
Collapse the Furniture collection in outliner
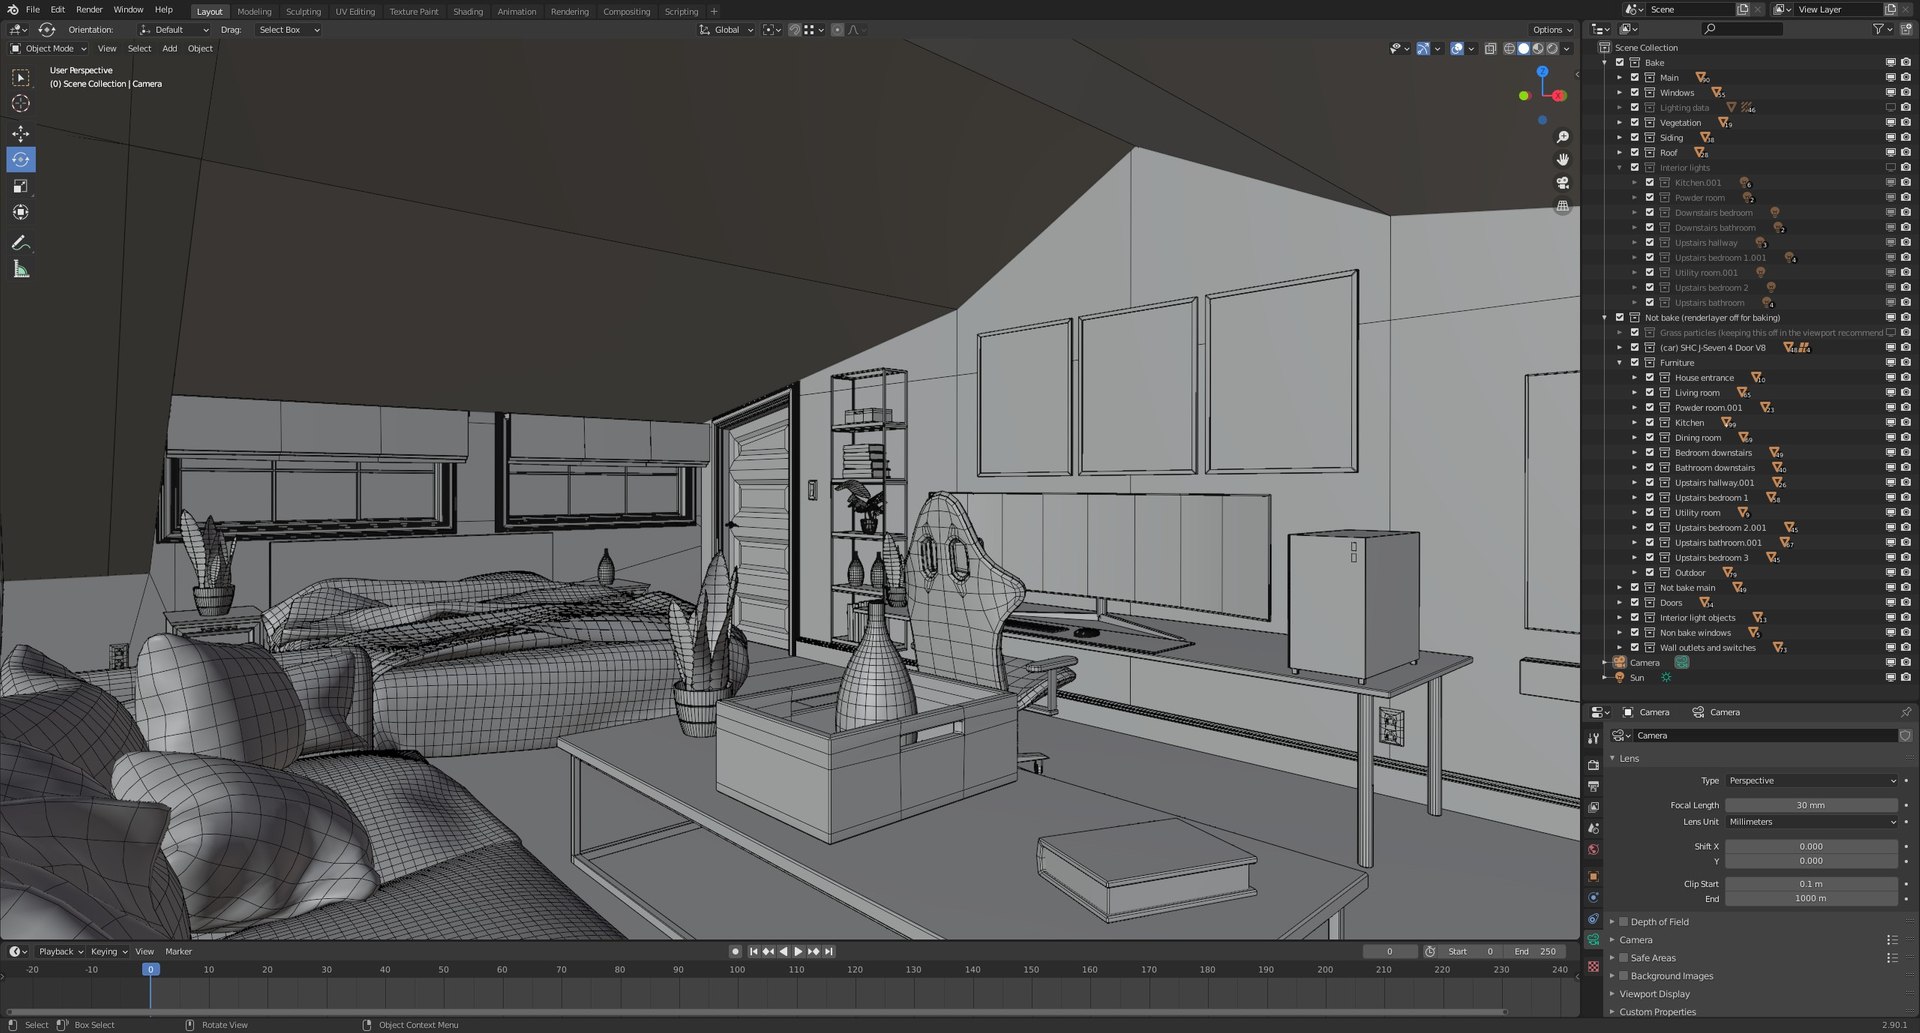point(1620,363)
